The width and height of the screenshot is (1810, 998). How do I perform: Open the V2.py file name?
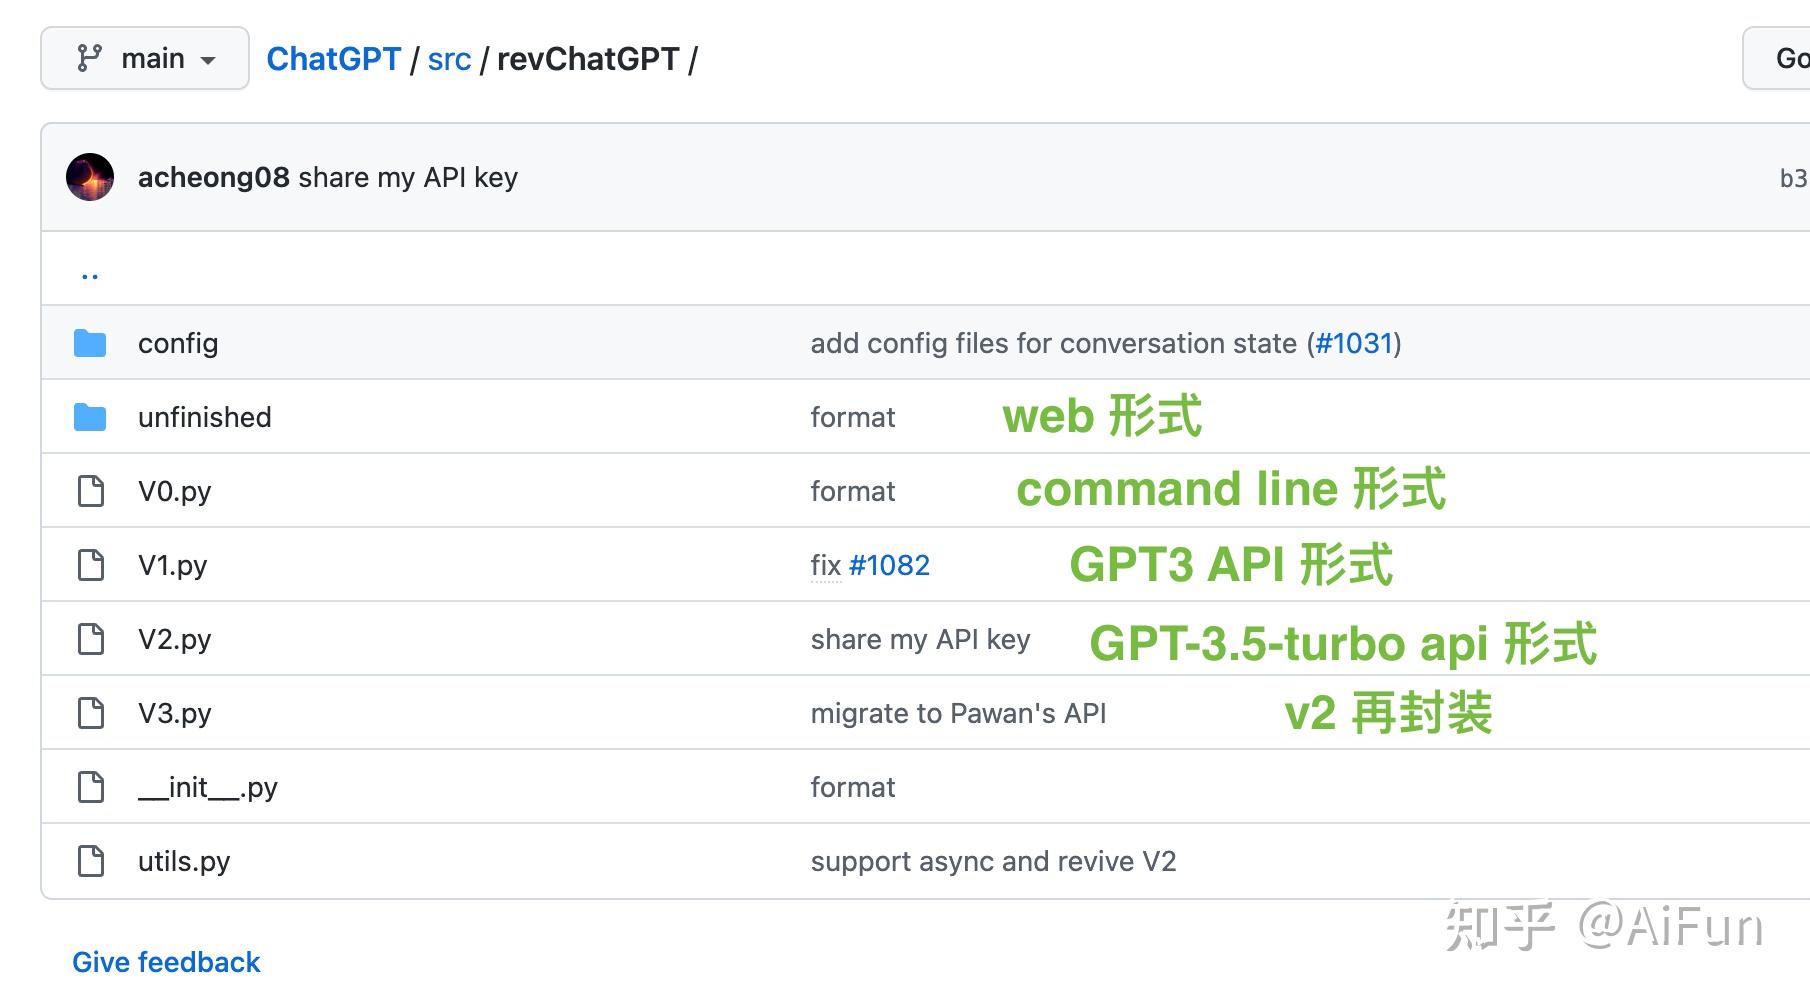[175, 640]
